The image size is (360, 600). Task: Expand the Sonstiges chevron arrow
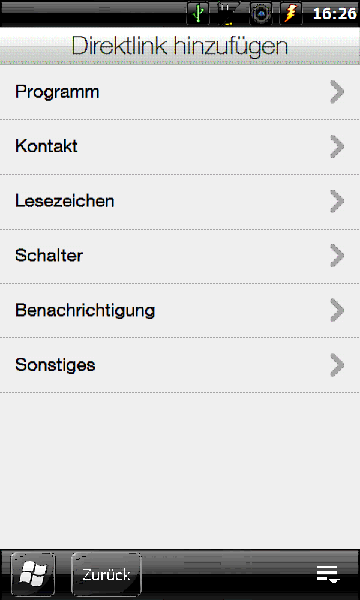click(x=337, y=365)
